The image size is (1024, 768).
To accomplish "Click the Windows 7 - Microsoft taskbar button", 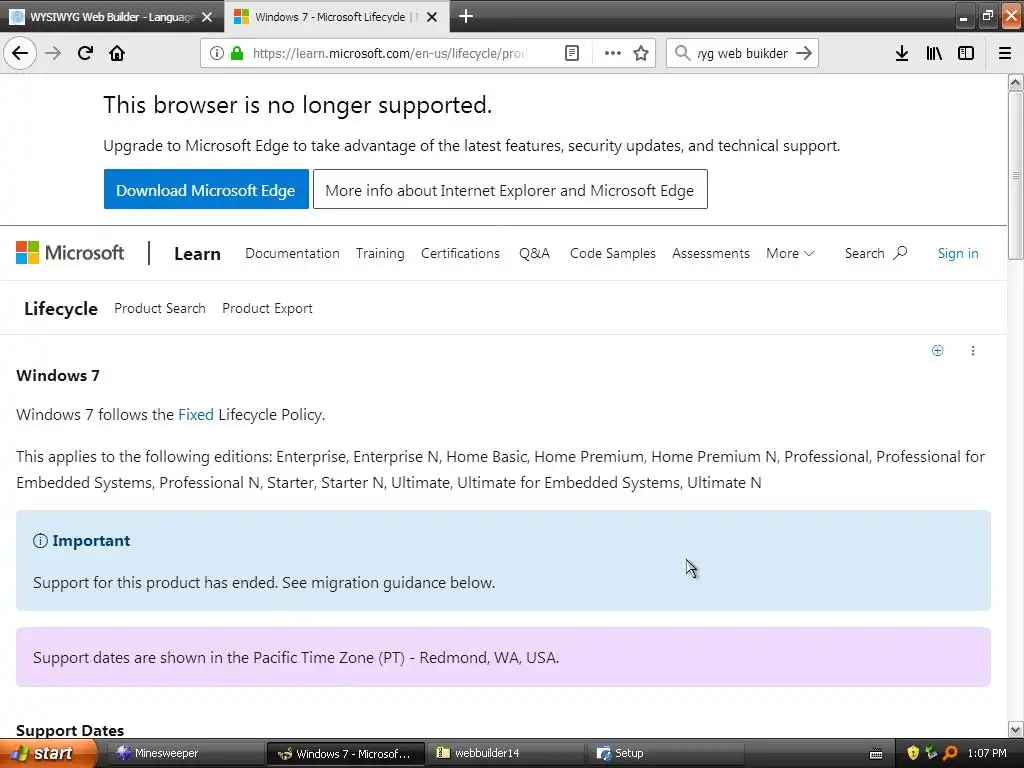I will pyautogui.click(x=346, y=754).
